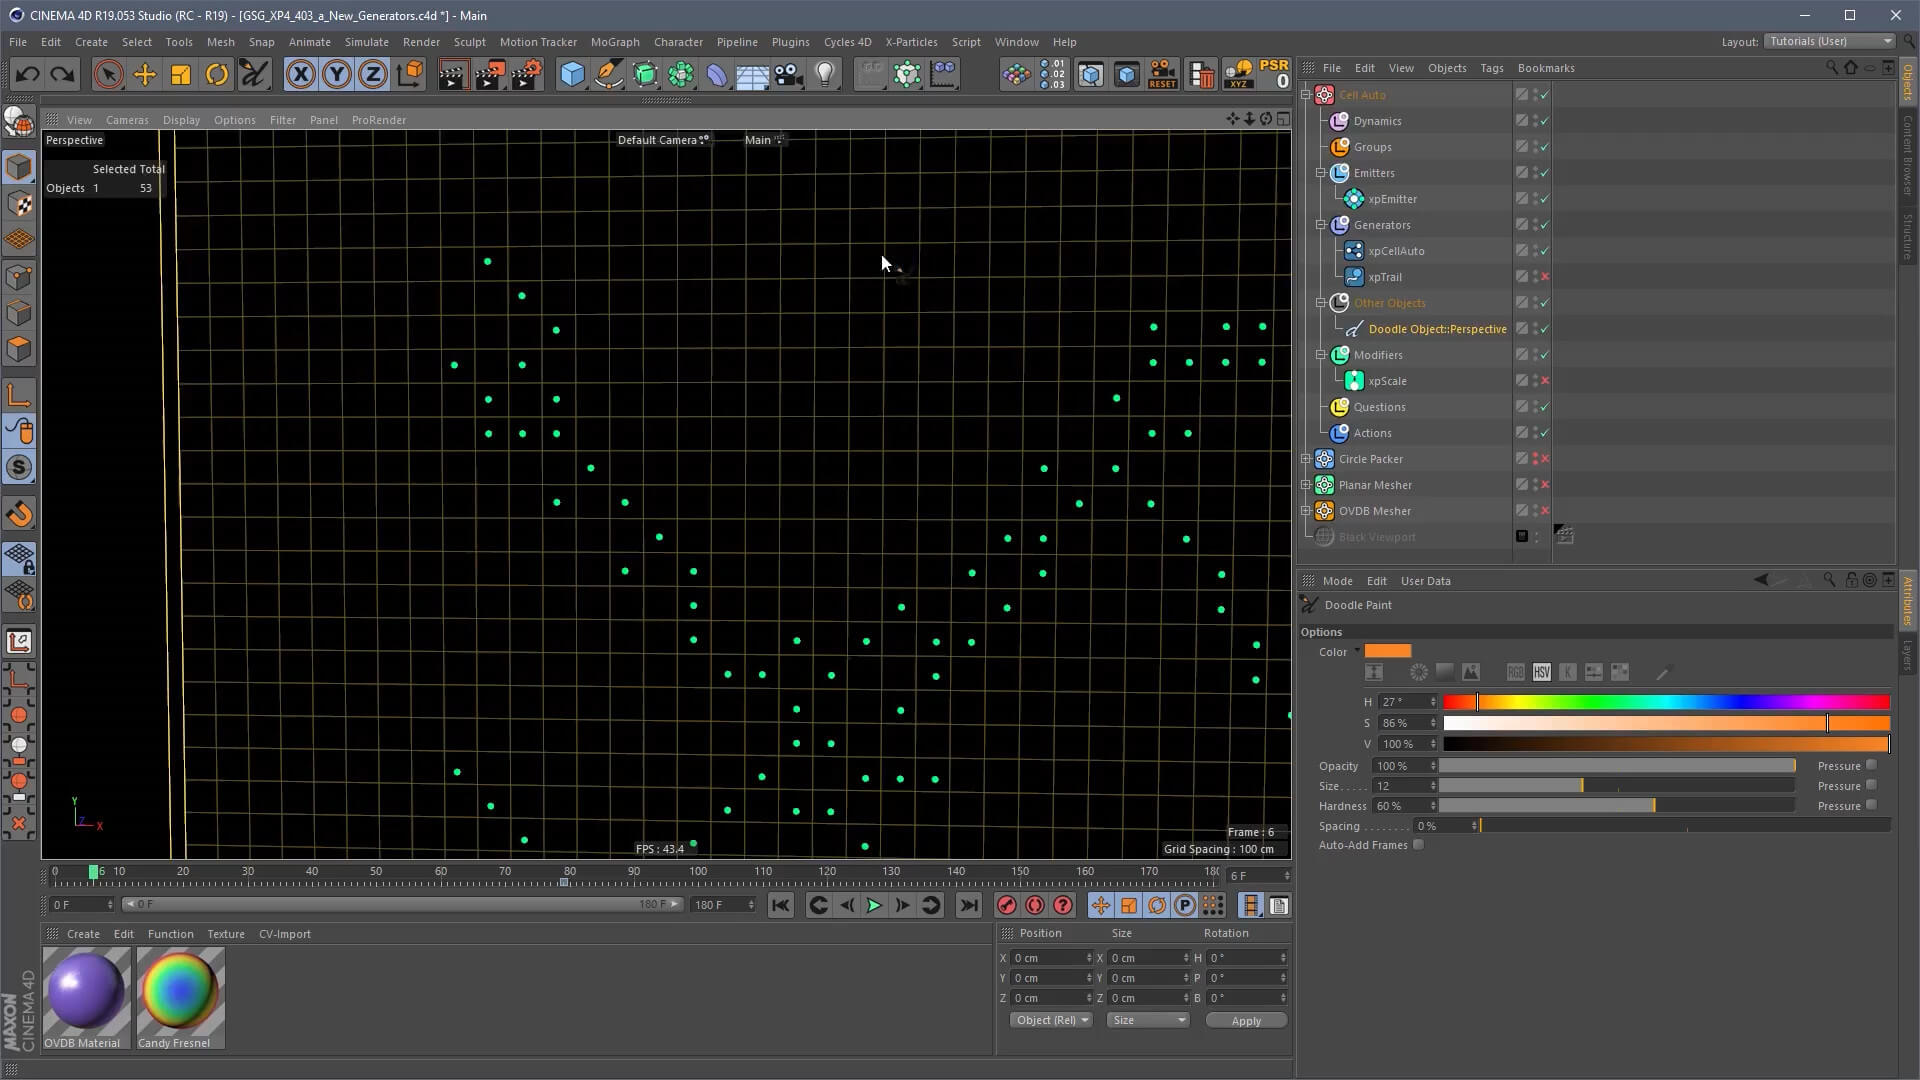Enable the Opacity Pressure checkbox
The width and height of the screenshot is (1920, 1080).
click(1871, 765)
